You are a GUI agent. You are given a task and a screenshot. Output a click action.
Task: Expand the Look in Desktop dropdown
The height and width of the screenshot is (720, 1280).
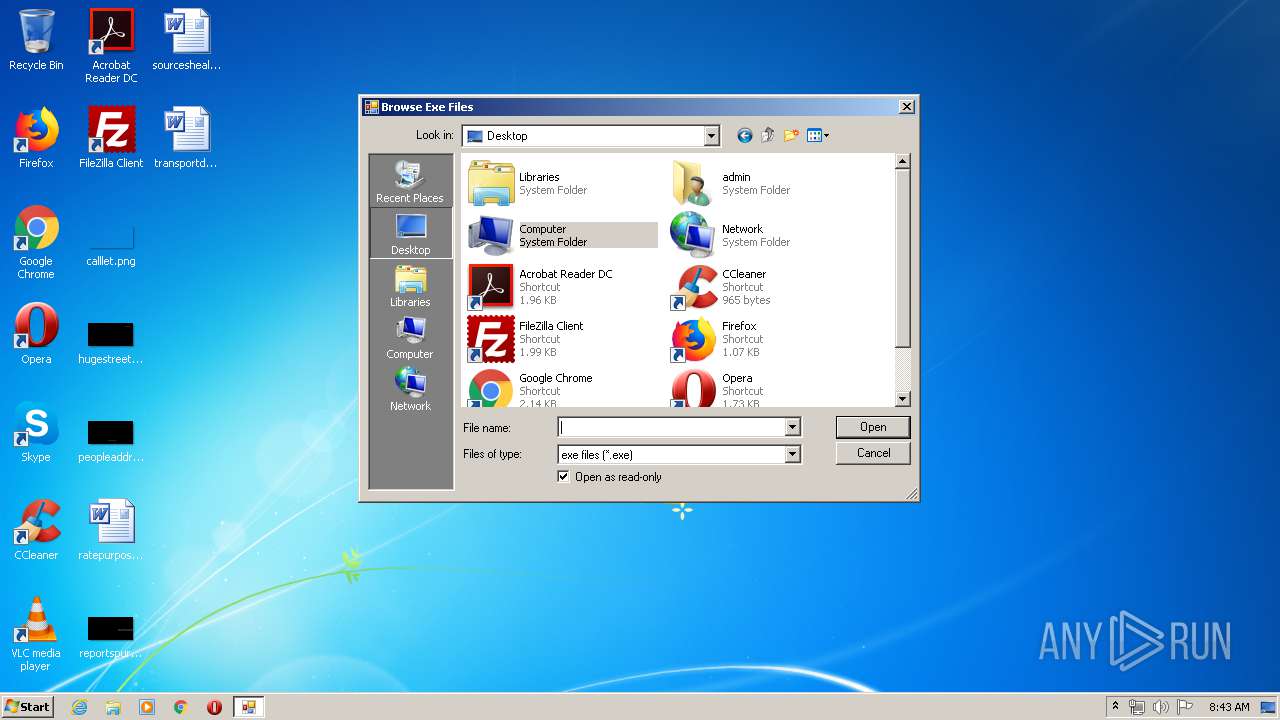[x=711, y=136]
